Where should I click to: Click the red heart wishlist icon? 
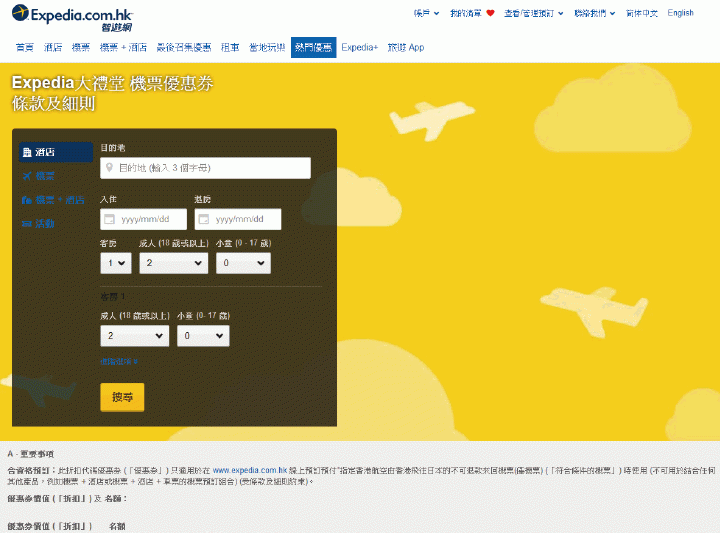[x=490, y=13]
